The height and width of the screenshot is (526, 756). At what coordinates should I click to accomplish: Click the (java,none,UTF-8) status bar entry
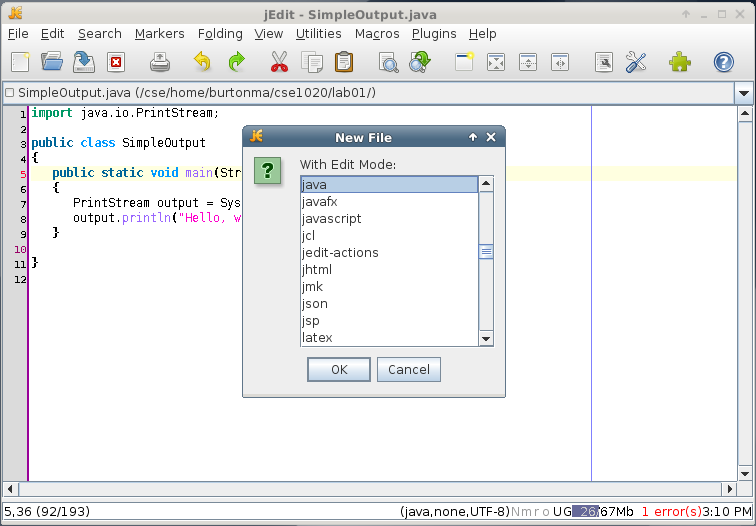(455, 512)
